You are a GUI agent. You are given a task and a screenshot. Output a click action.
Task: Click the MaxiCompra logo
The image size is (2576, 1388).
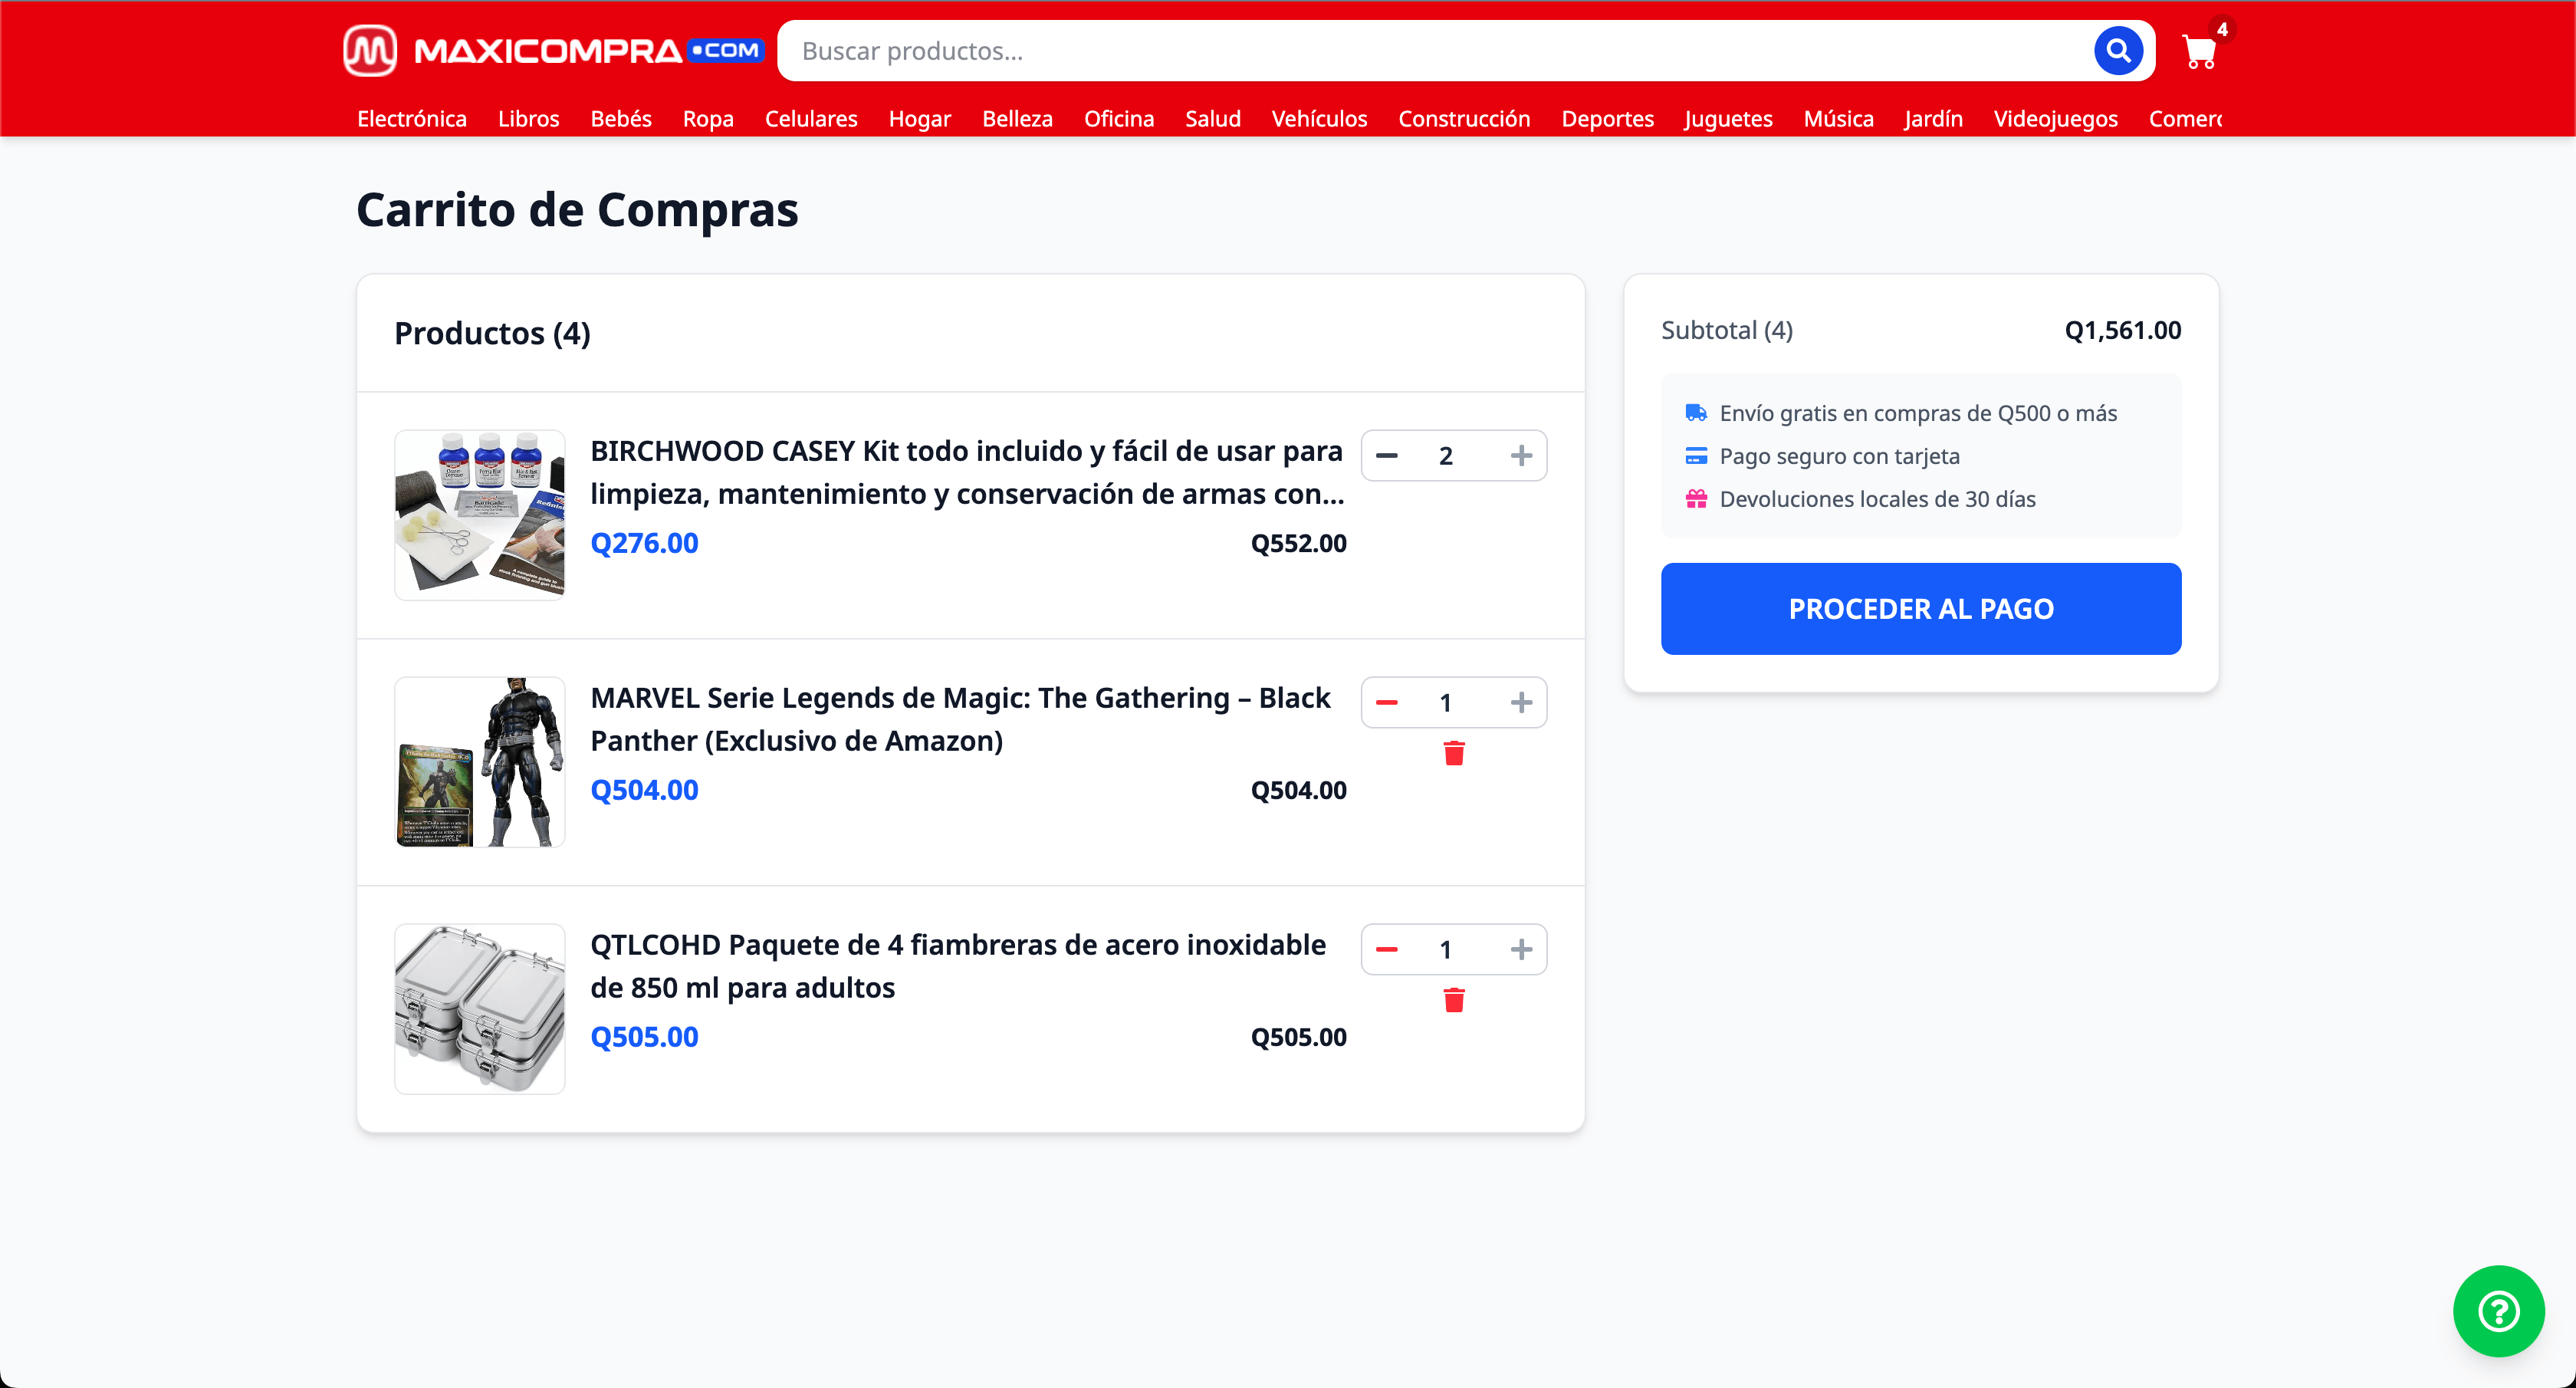pyautogui.click(x=553, y=50)
